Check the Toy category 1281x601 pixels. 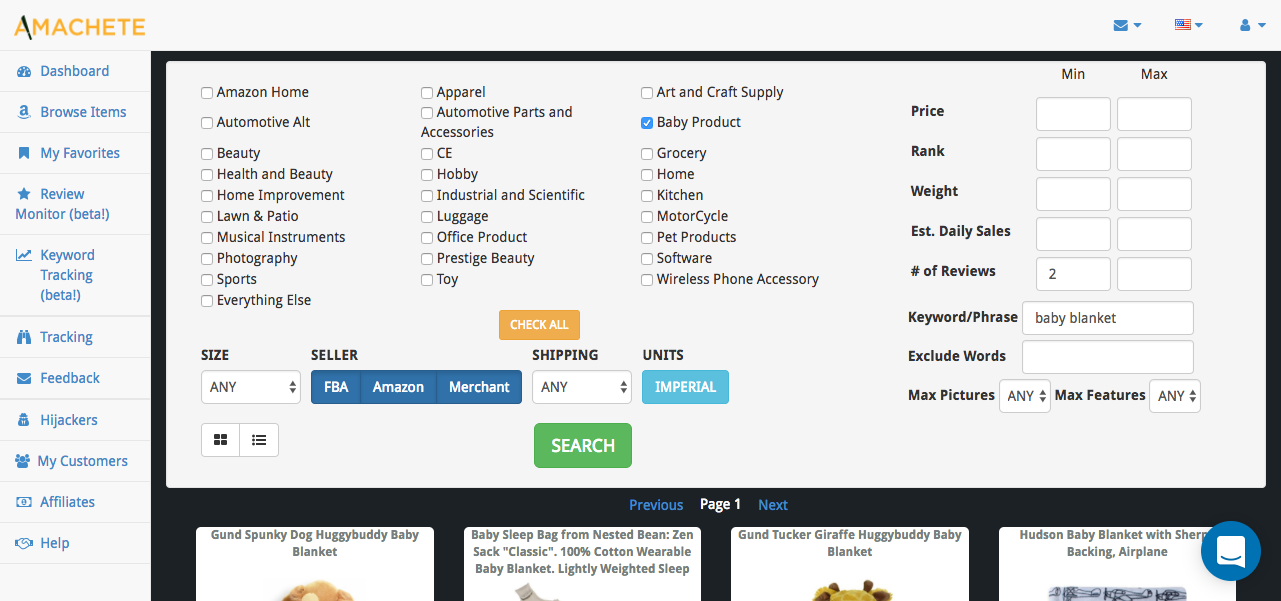coord(427,280)
